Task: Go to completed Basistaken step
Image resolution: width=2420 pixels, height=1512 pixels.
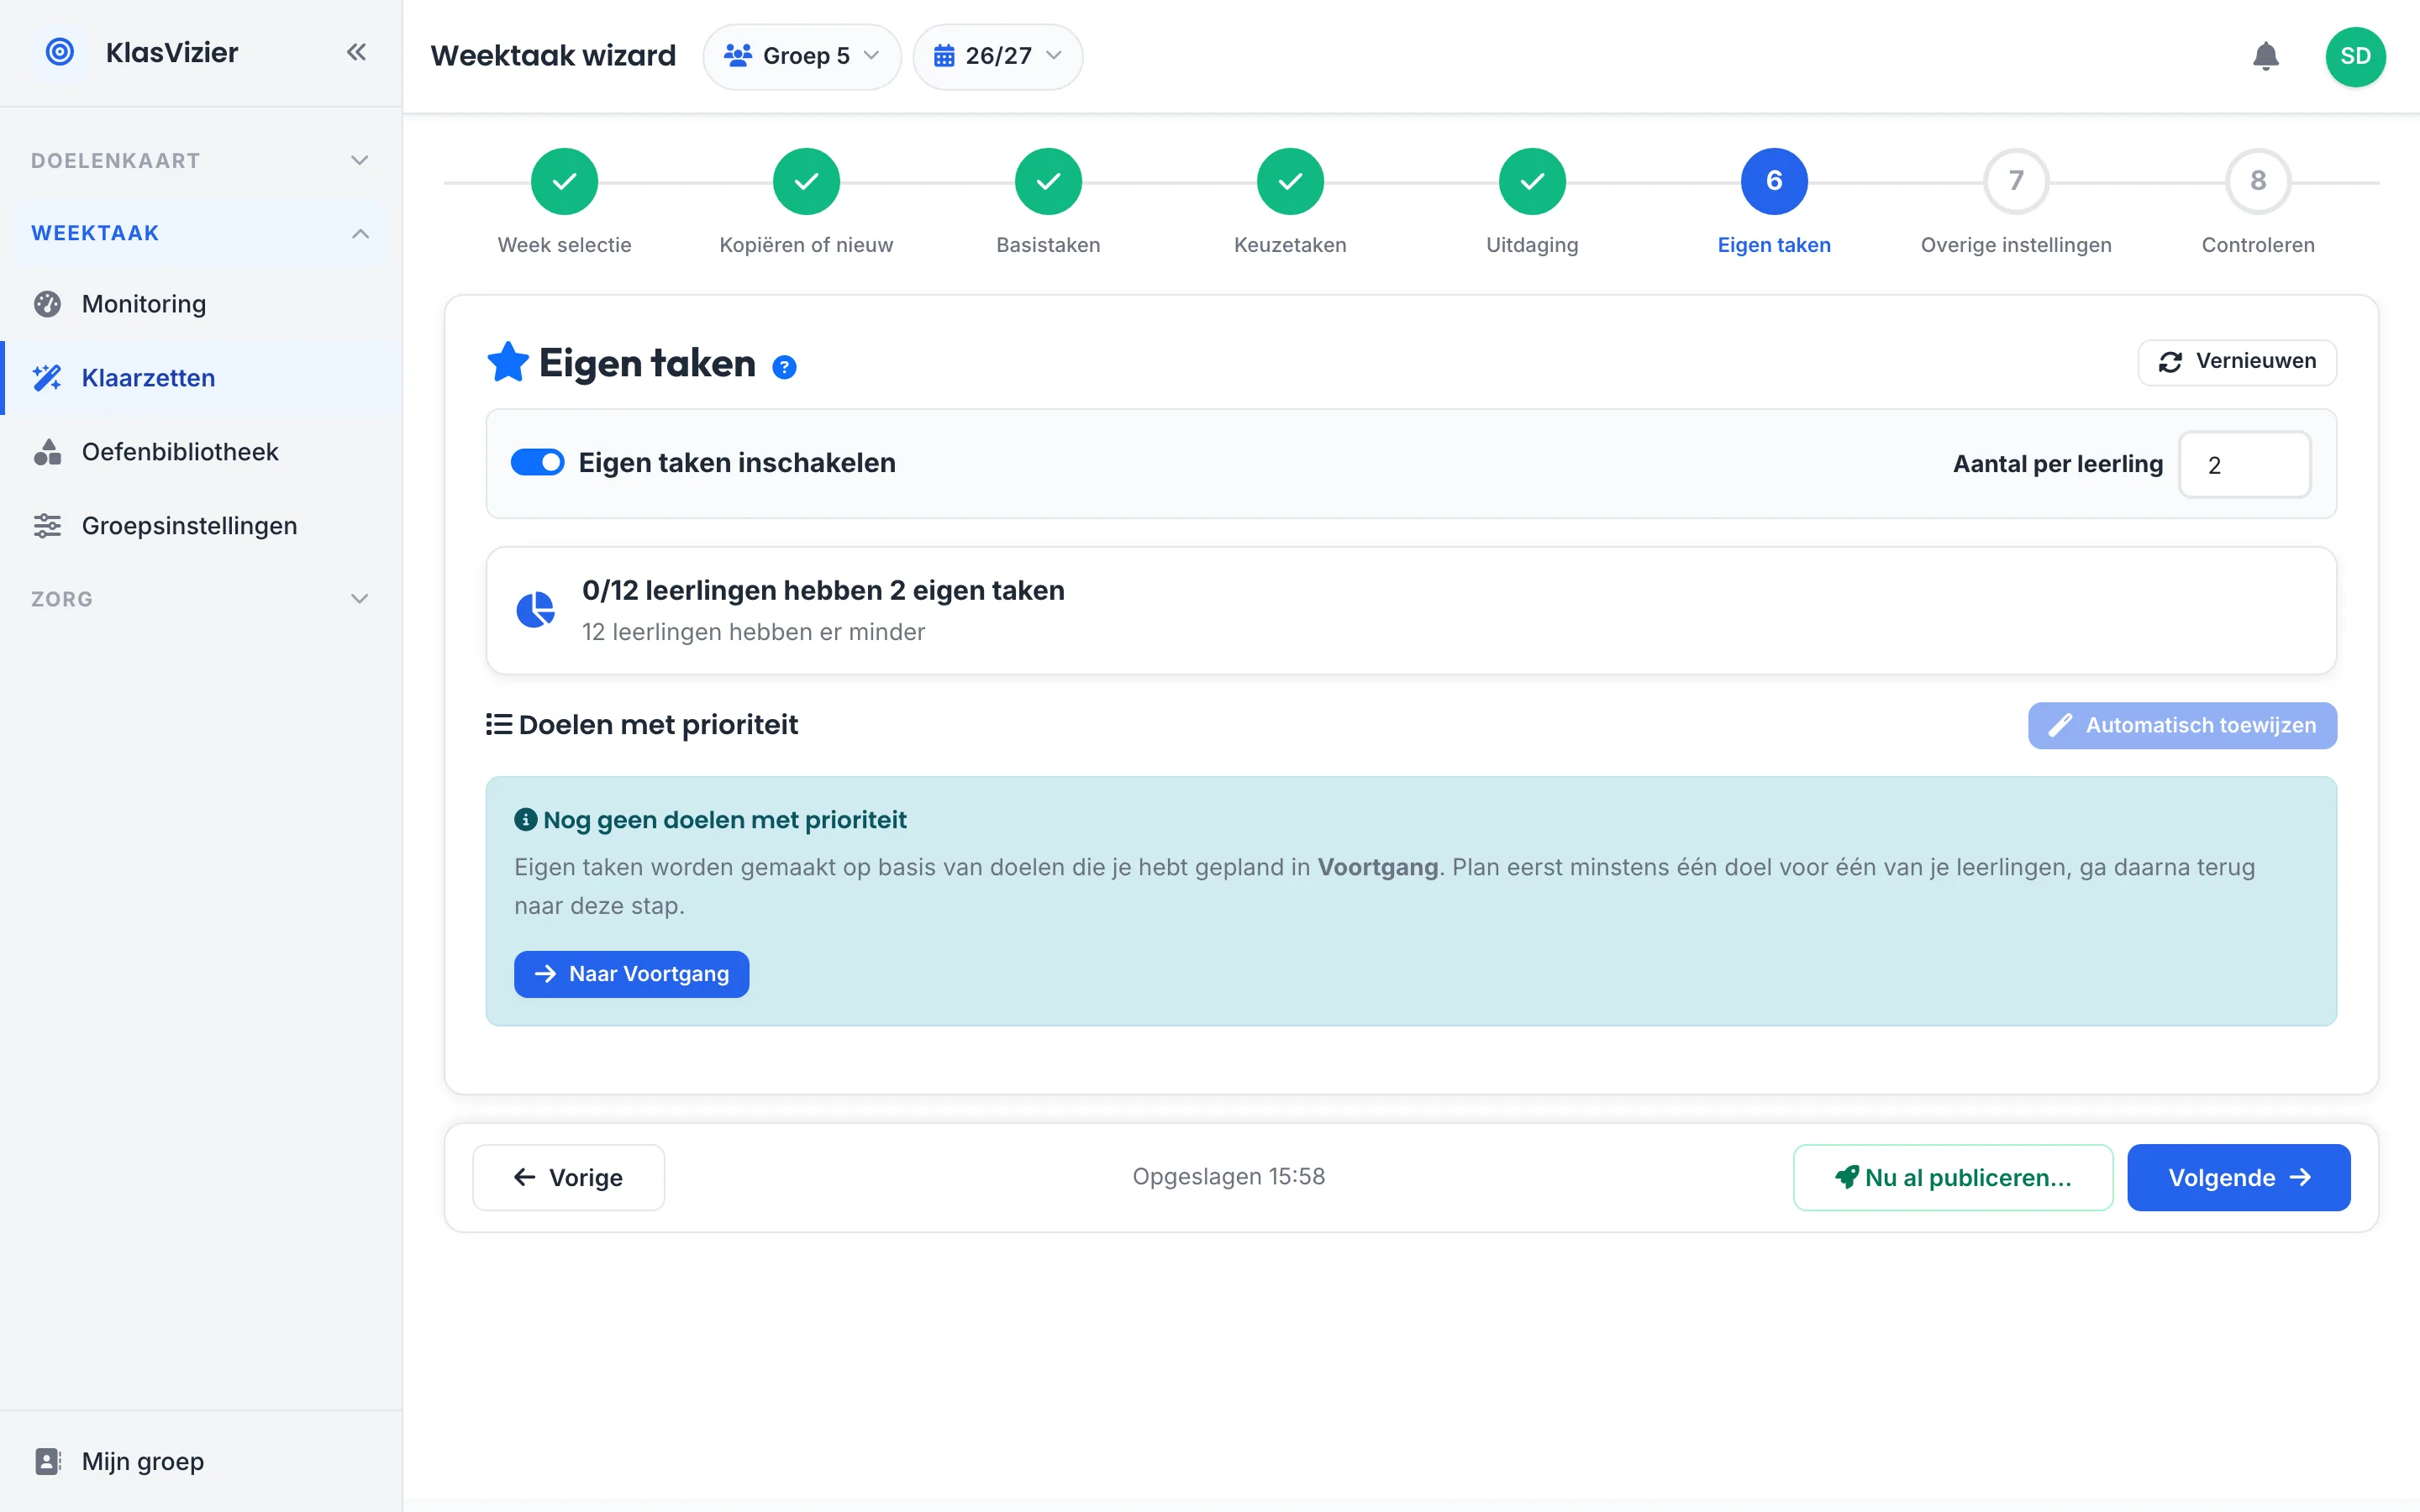Action: 1048,181
